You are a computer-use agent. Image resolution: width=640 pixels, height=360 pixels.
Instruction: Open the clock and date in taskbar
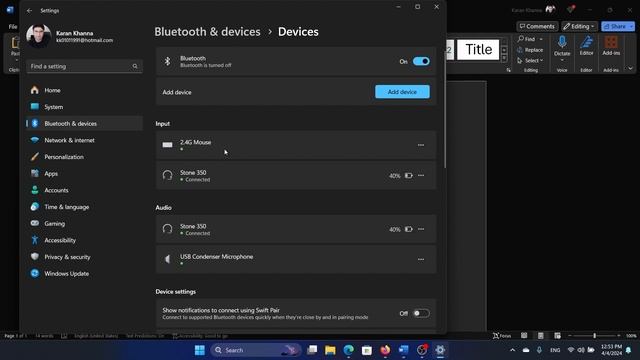611,350
